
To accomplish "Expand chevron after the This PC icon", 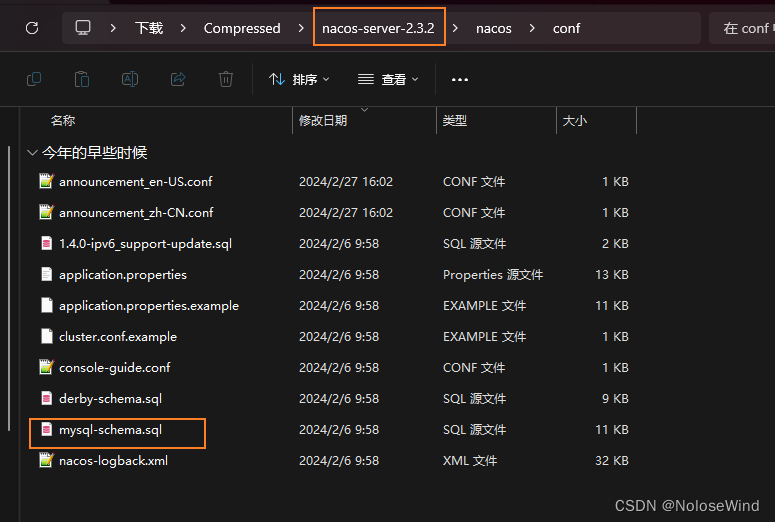I will 113,28.
